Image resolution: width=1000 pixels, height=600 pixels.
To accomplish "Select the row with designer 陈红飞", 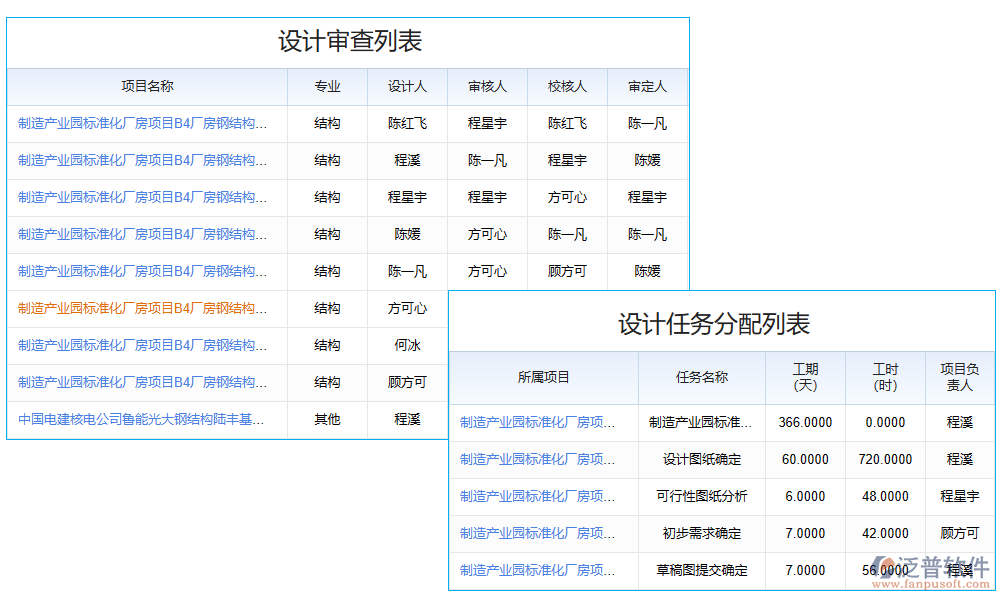I will click(x=407, y=123).
